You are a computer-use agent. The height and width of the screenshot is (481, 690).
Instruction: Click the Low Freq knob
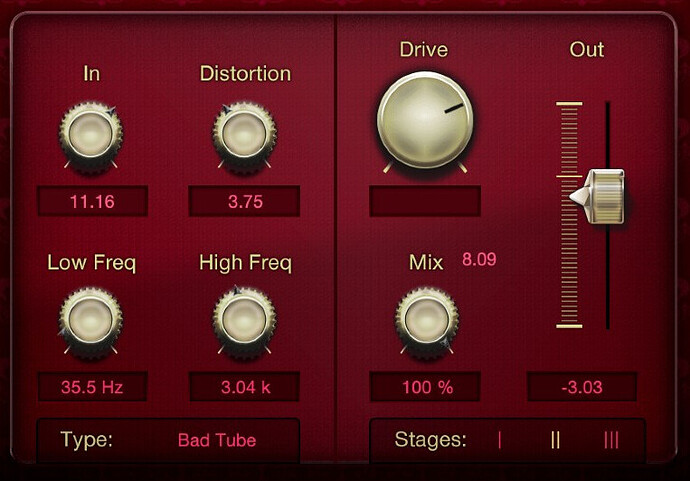pyautogui.click(x=91, y=320)
